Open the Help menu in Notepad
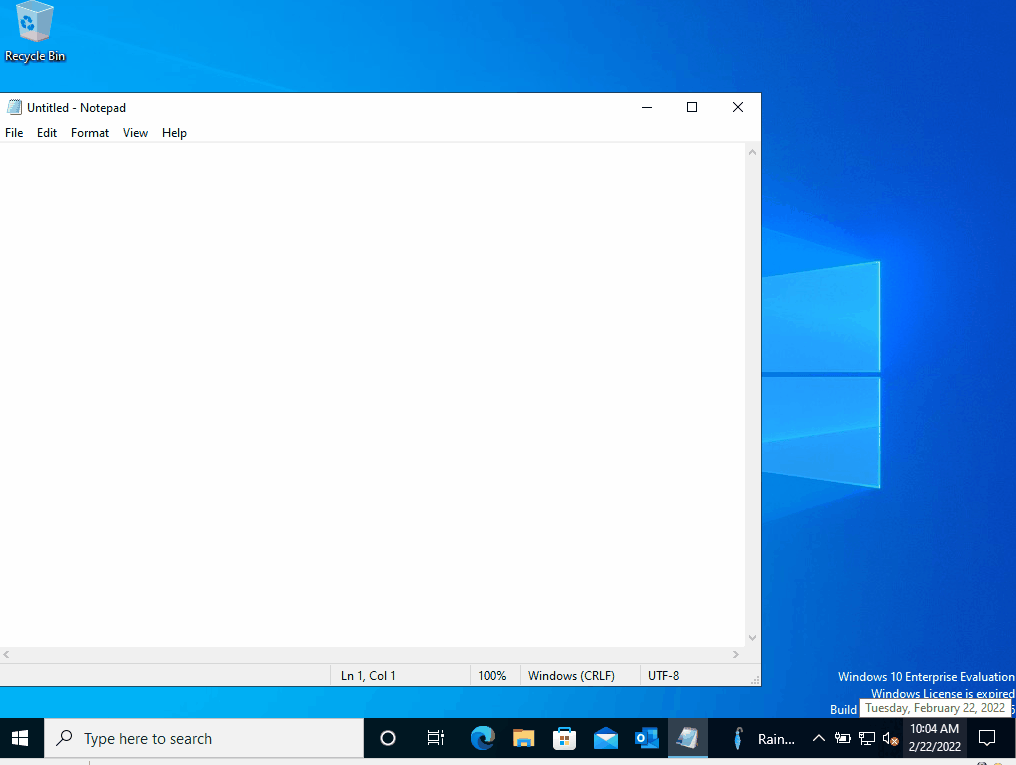Screen dimensions: 1016x765 tap(174, 133)
